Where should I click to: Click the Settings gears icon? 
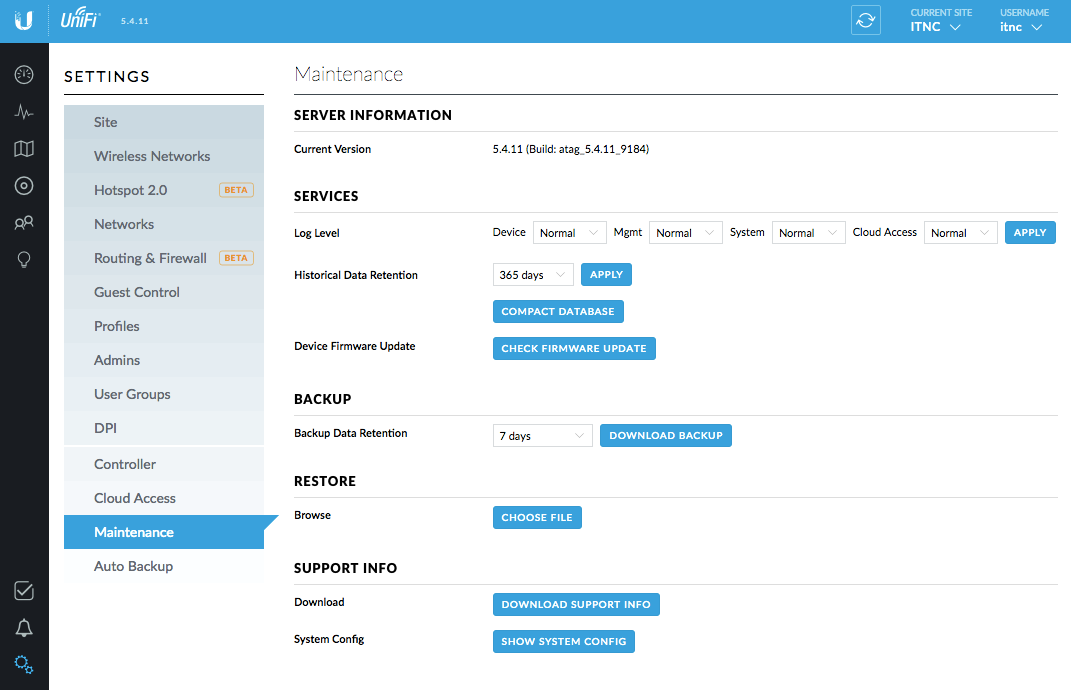(24, 665)
